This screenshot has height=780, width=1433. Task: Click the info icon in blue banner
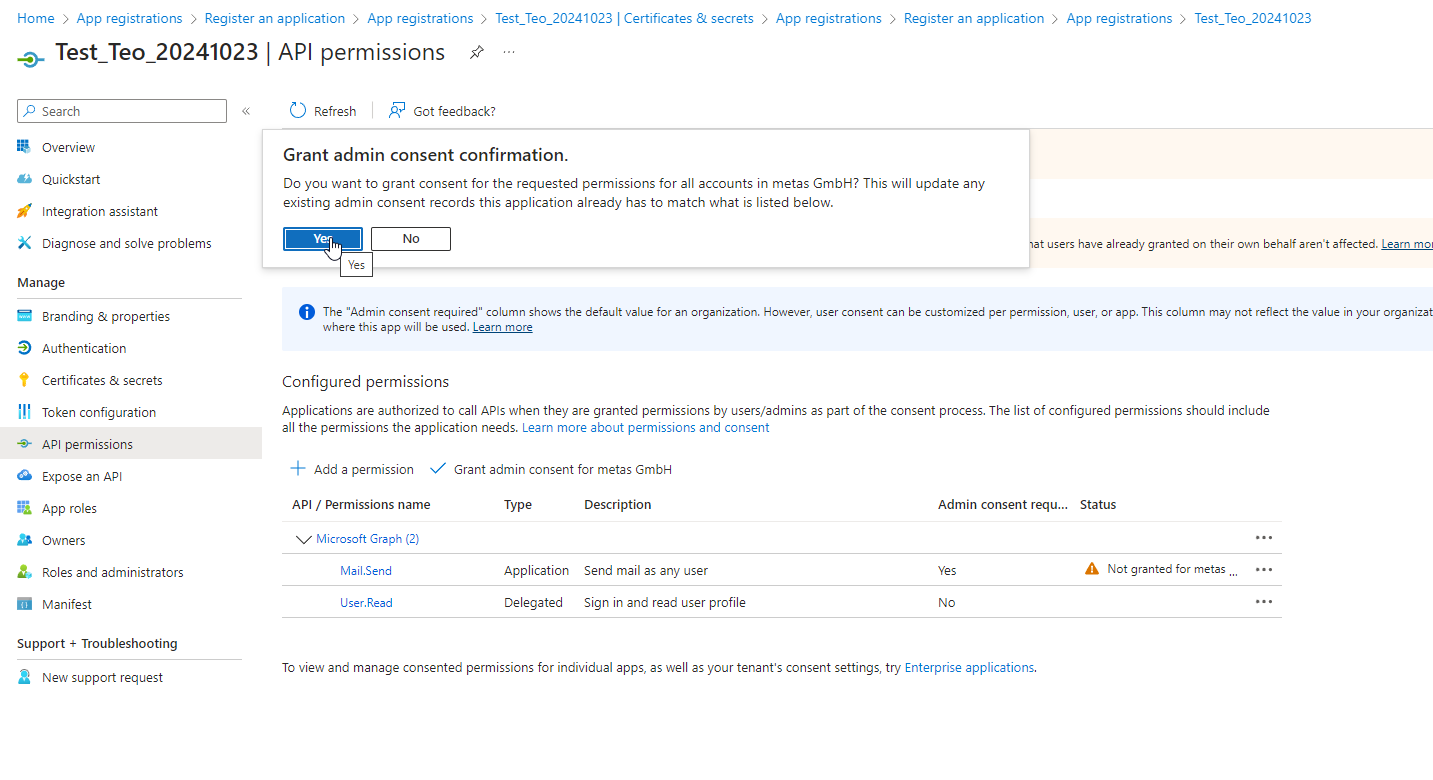tap(307, 312)
